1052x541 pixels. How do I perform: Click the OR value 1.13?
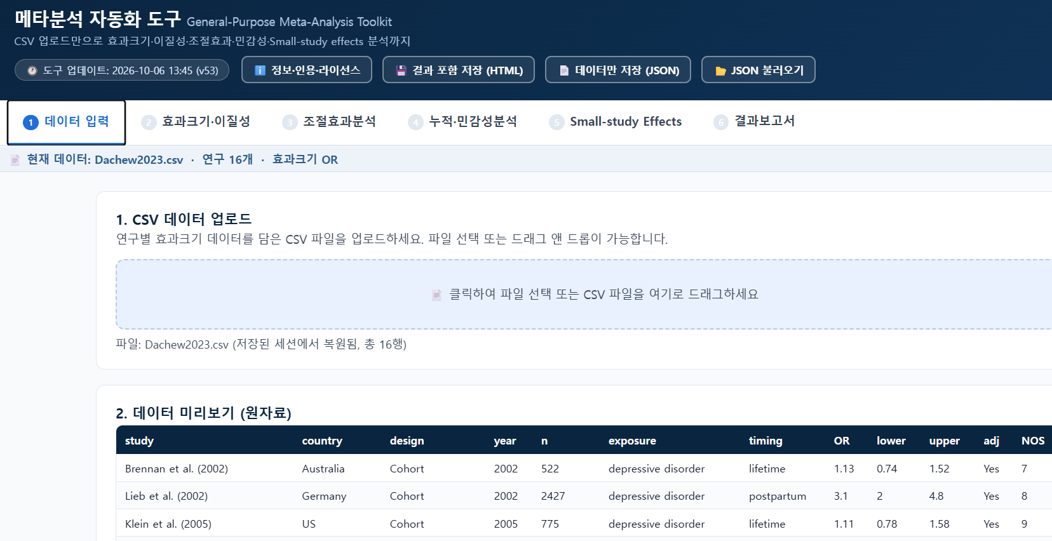(844, 469)
